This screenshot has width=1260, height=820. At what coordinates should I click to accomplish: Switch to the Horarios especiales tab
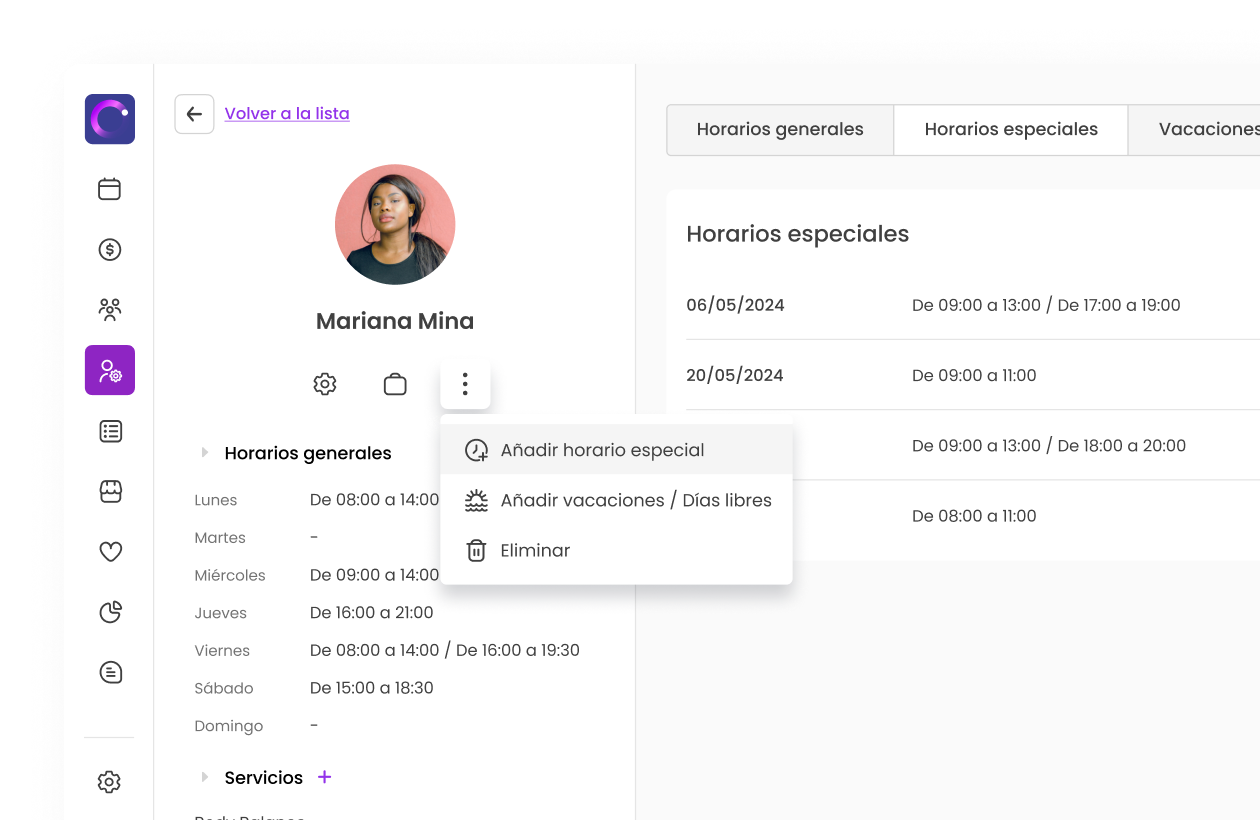tap(1011, 130)
